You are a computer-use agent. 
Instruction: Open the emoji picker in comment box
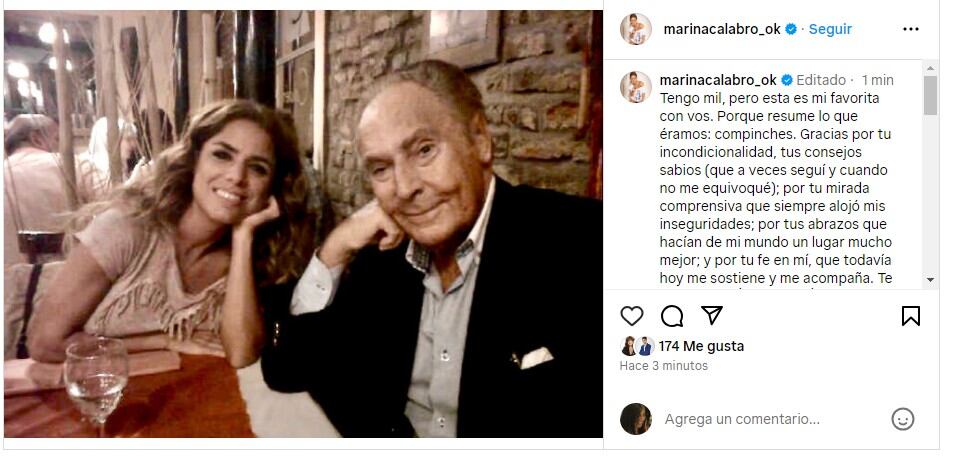(903, 419)
